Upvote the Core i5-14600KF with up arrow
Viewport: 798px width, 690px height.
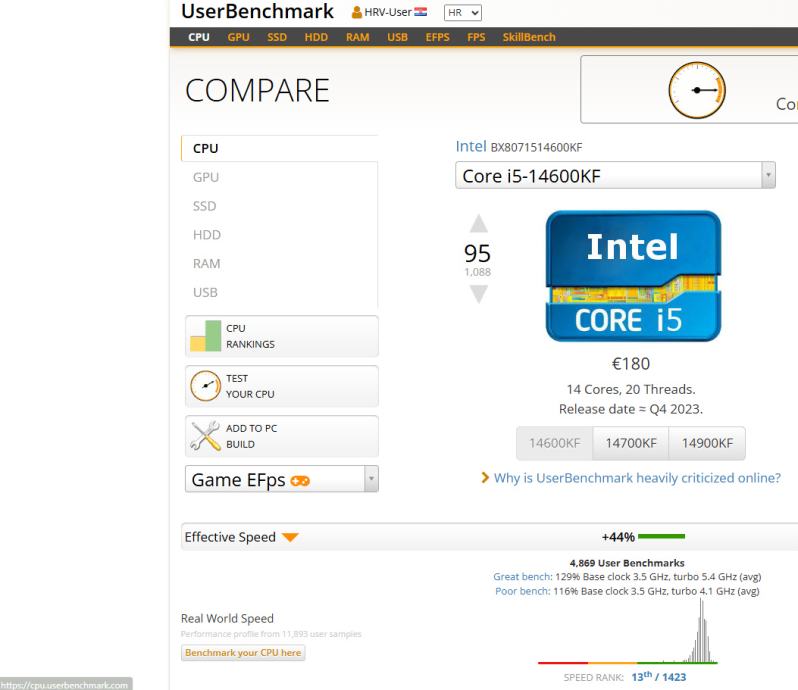point(478,223)
